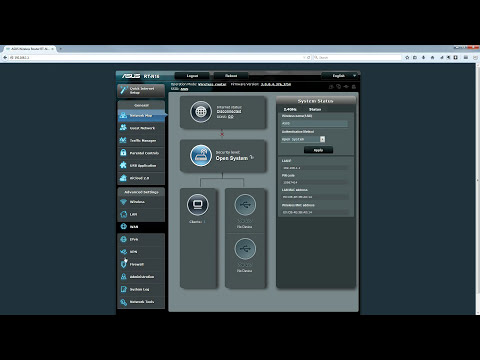The image size is (480, 360).
Task: Open VPN settings page
Action: coord(141,252)
